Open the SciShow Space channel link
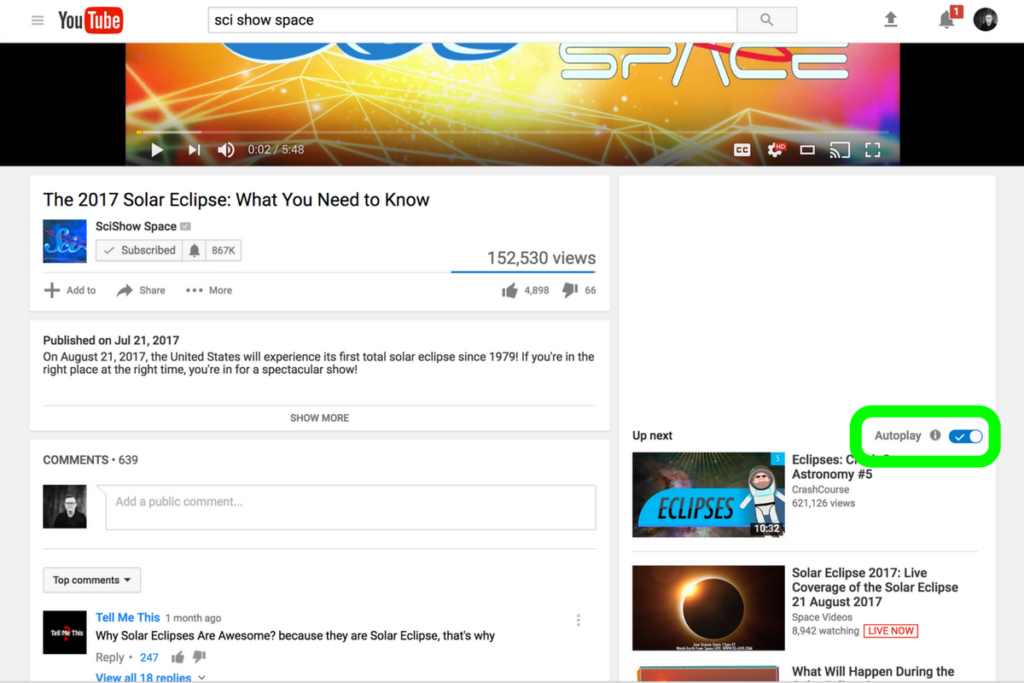 pyautogui.click(x=136, y=227)
